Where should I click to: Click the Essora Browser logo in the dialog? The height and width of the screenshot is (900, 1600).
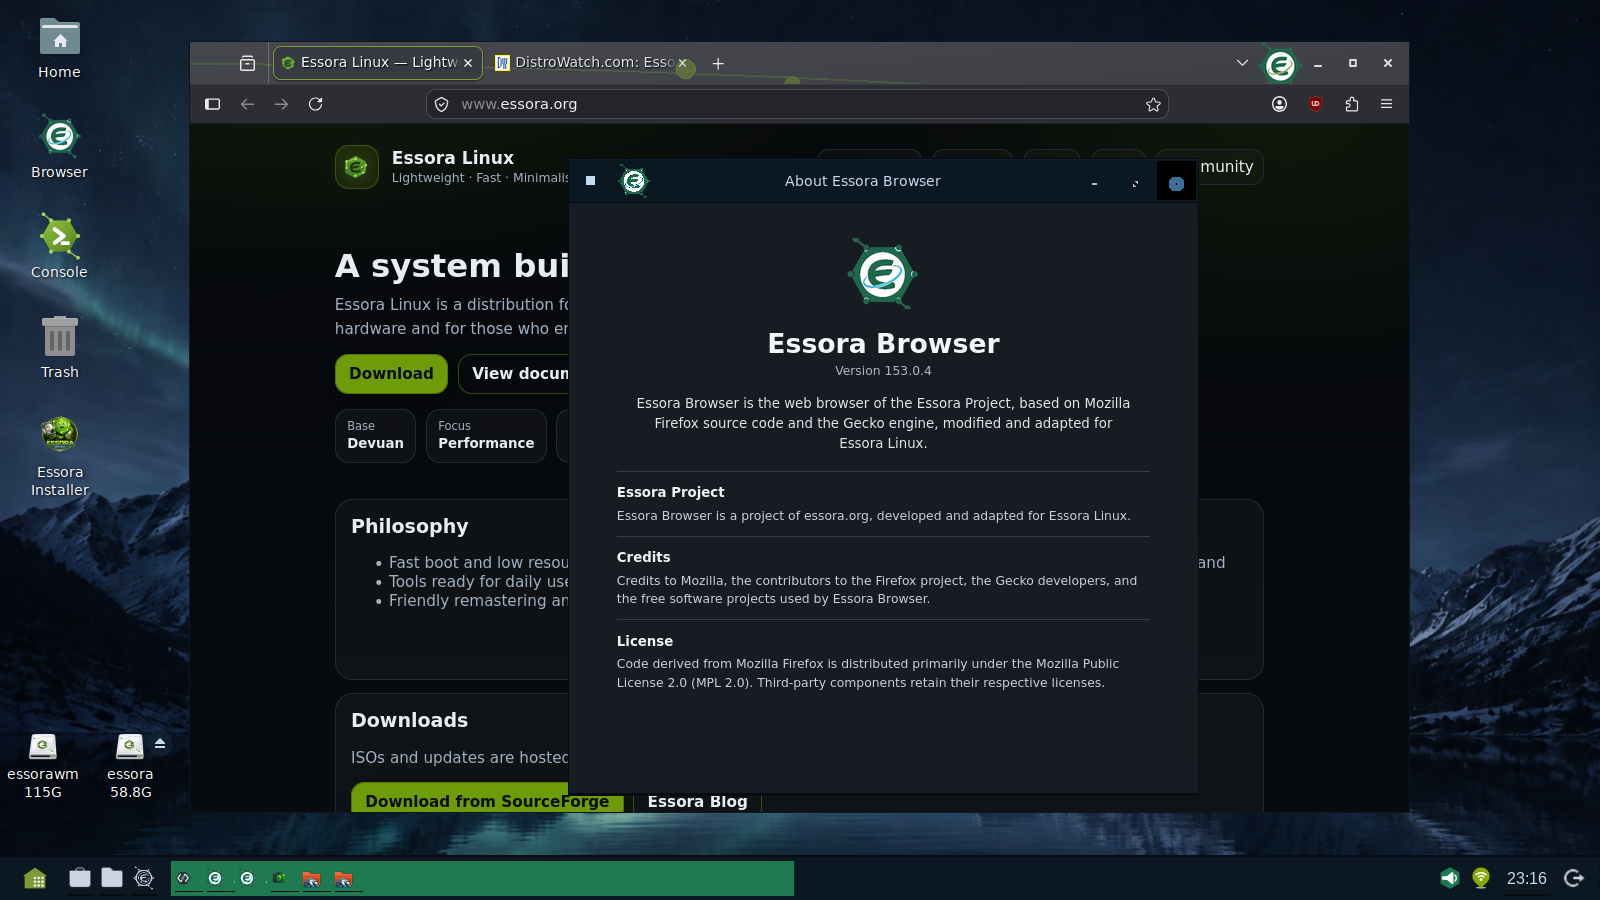point(883,273)
